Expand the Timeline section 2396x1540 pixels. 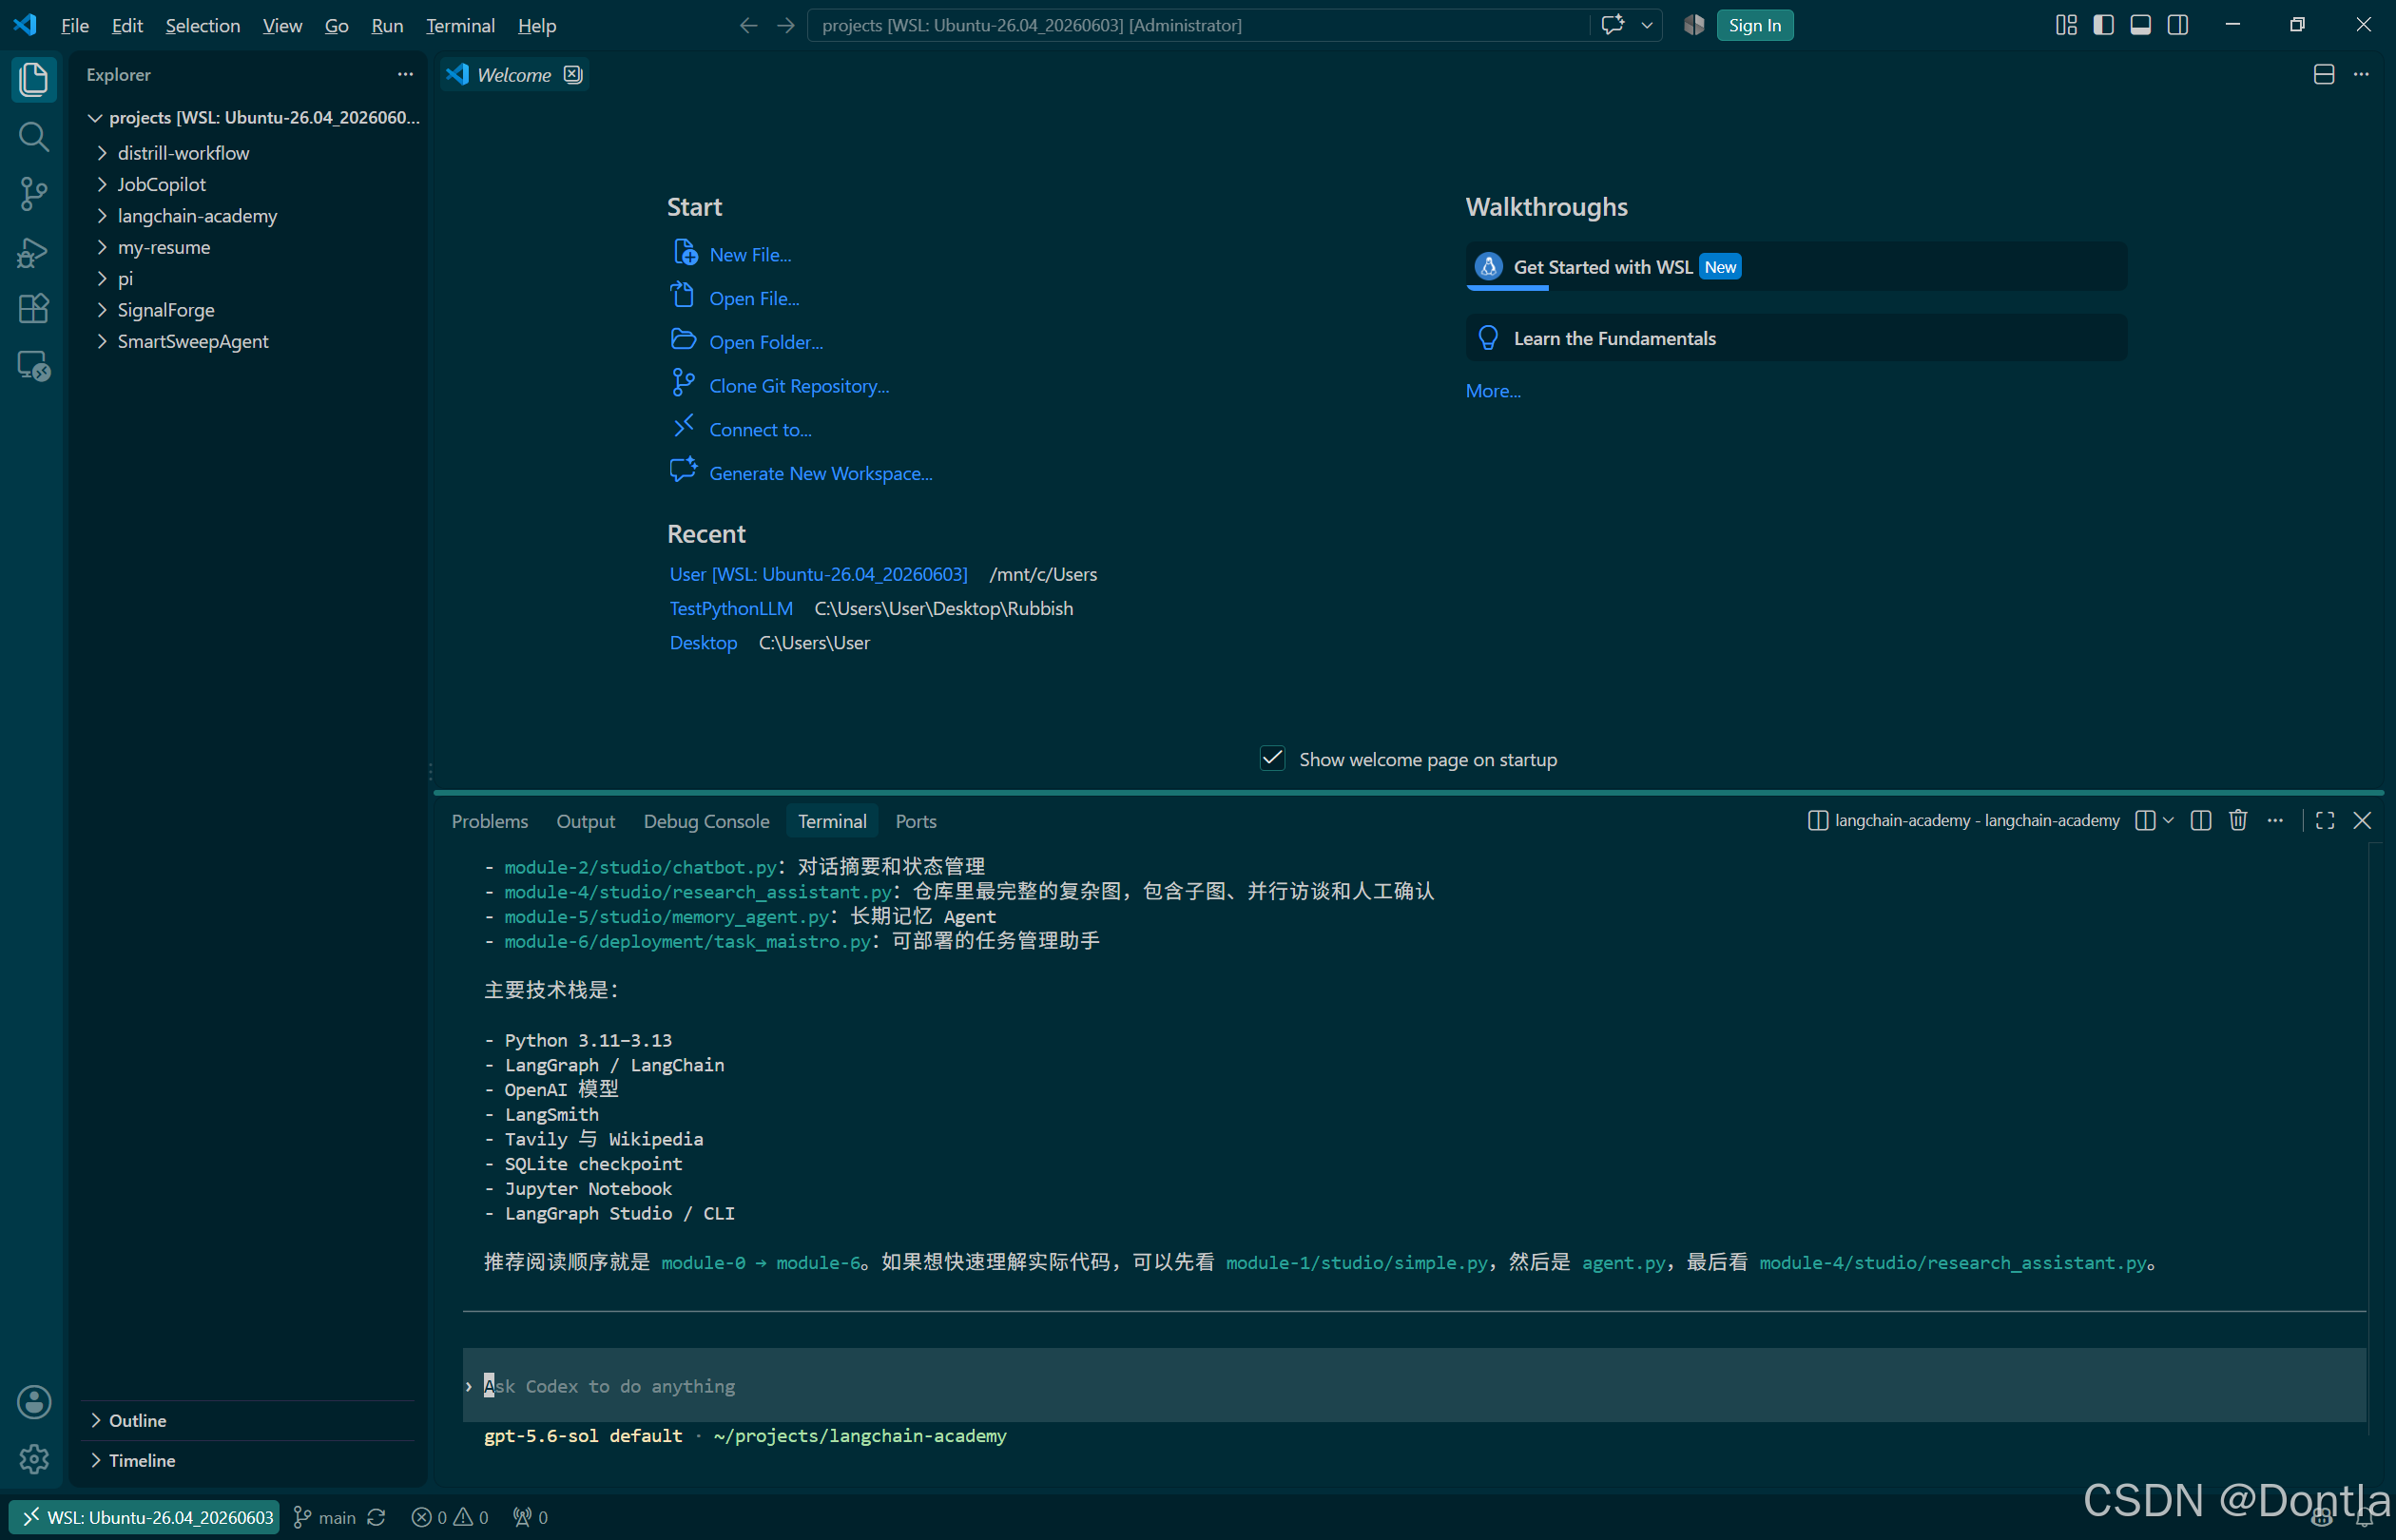point(247,1460)
